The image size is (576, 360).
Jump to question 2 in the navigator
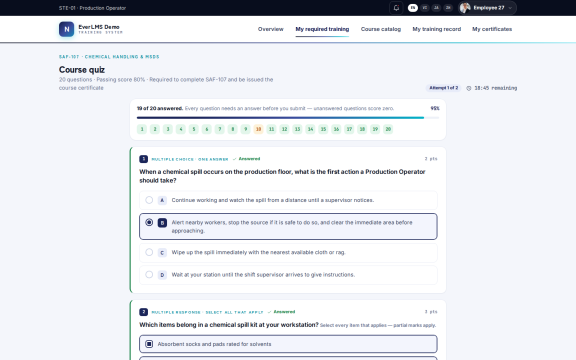click(155, 129)
